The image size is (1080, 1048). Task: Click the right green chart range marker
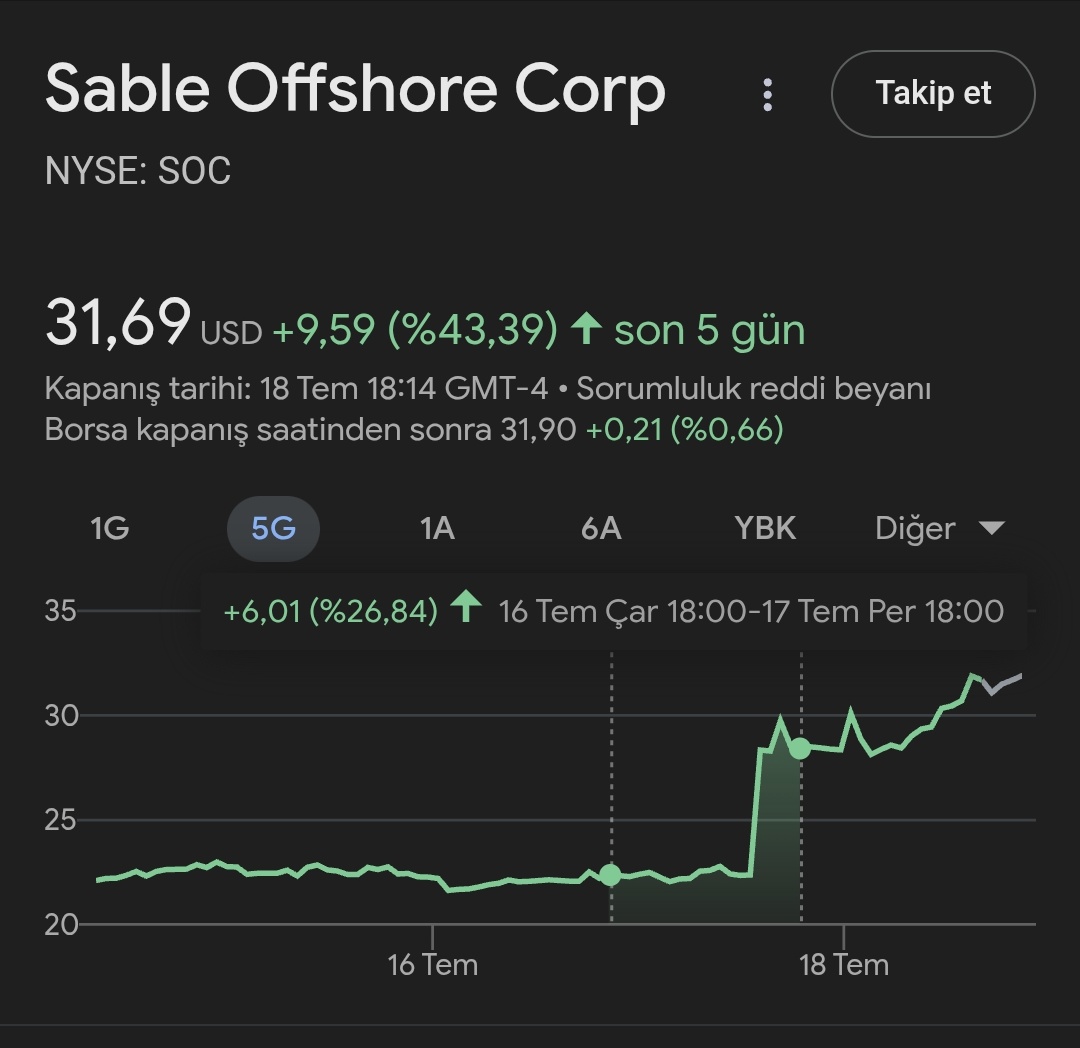(800, 748)
